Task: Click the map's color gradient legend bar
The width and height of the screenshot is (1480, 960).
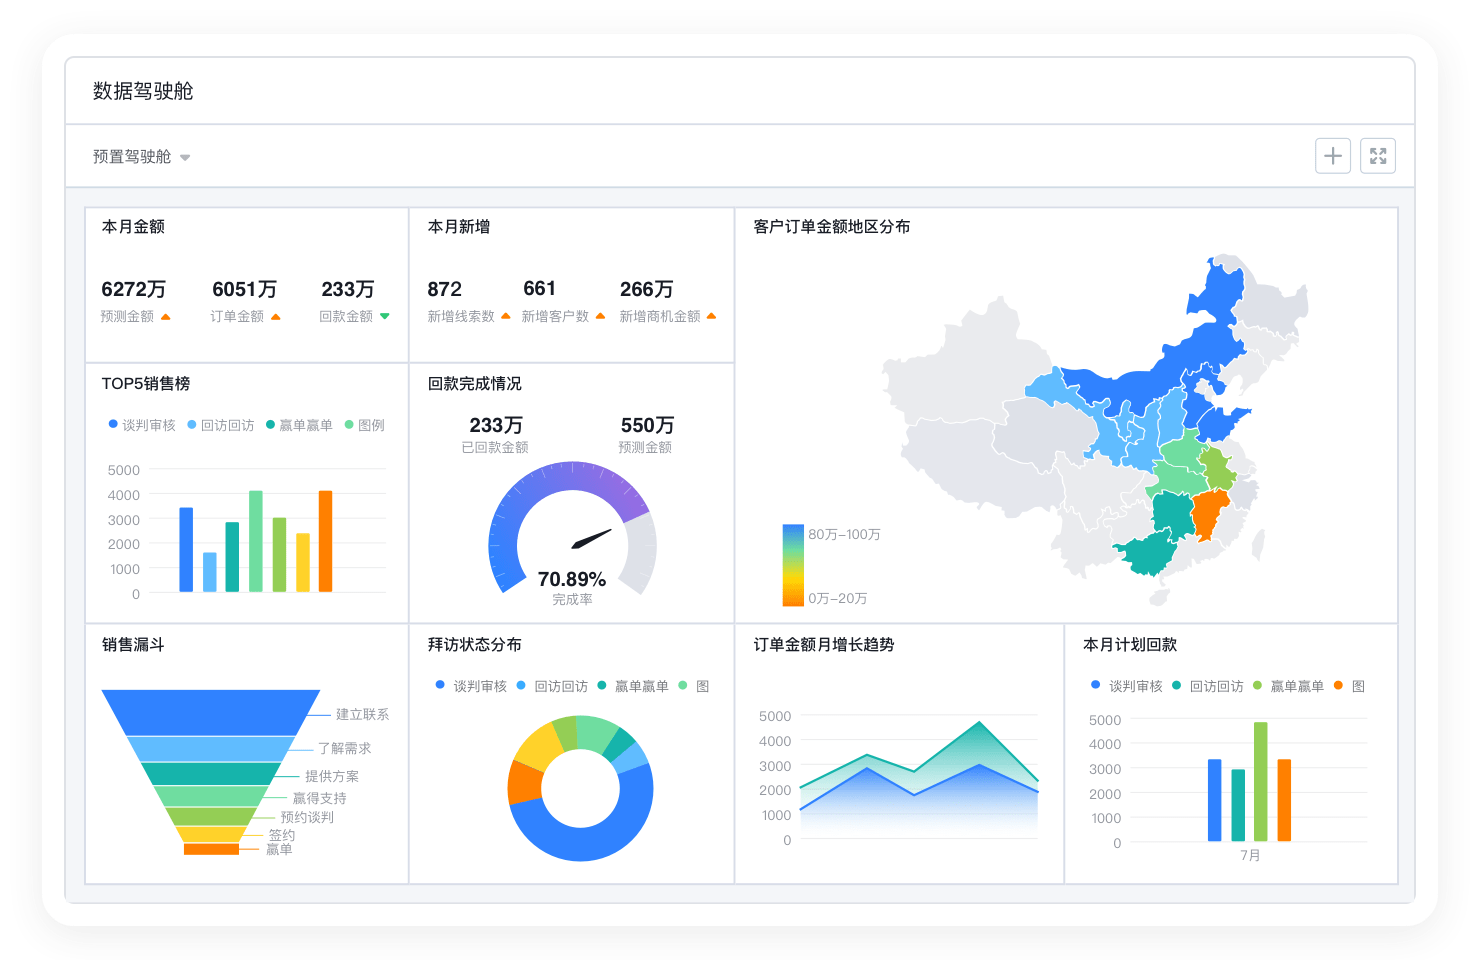Action: point(793,565)
